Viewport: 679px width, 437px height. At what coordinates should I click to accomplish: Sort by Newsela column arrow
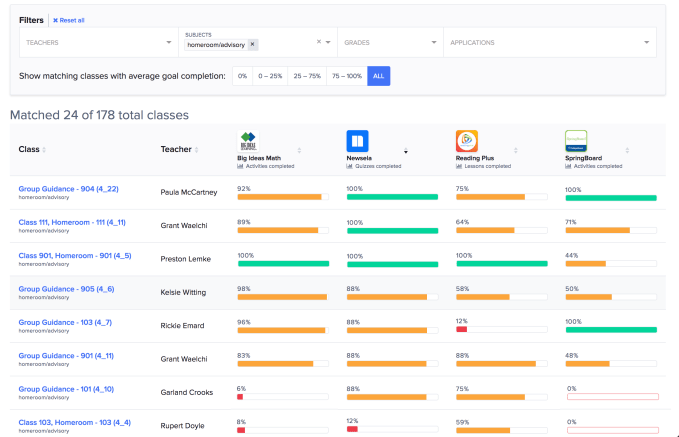pyautogui.click(x=406, y=151)
